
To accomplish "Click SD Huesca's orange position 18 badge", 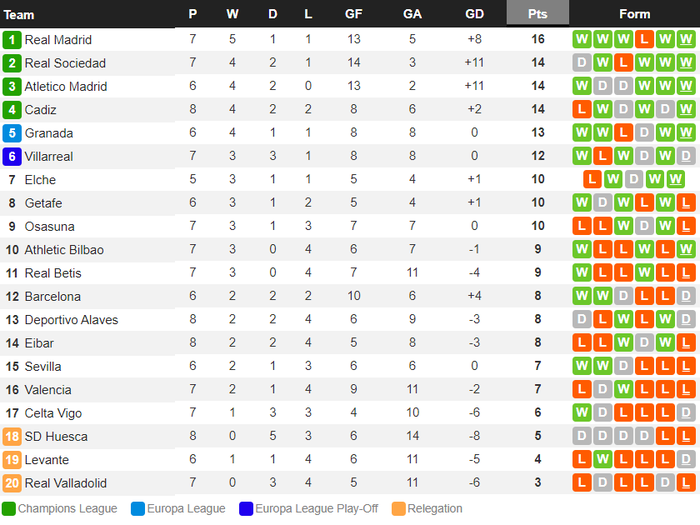I will pos(12,436).
